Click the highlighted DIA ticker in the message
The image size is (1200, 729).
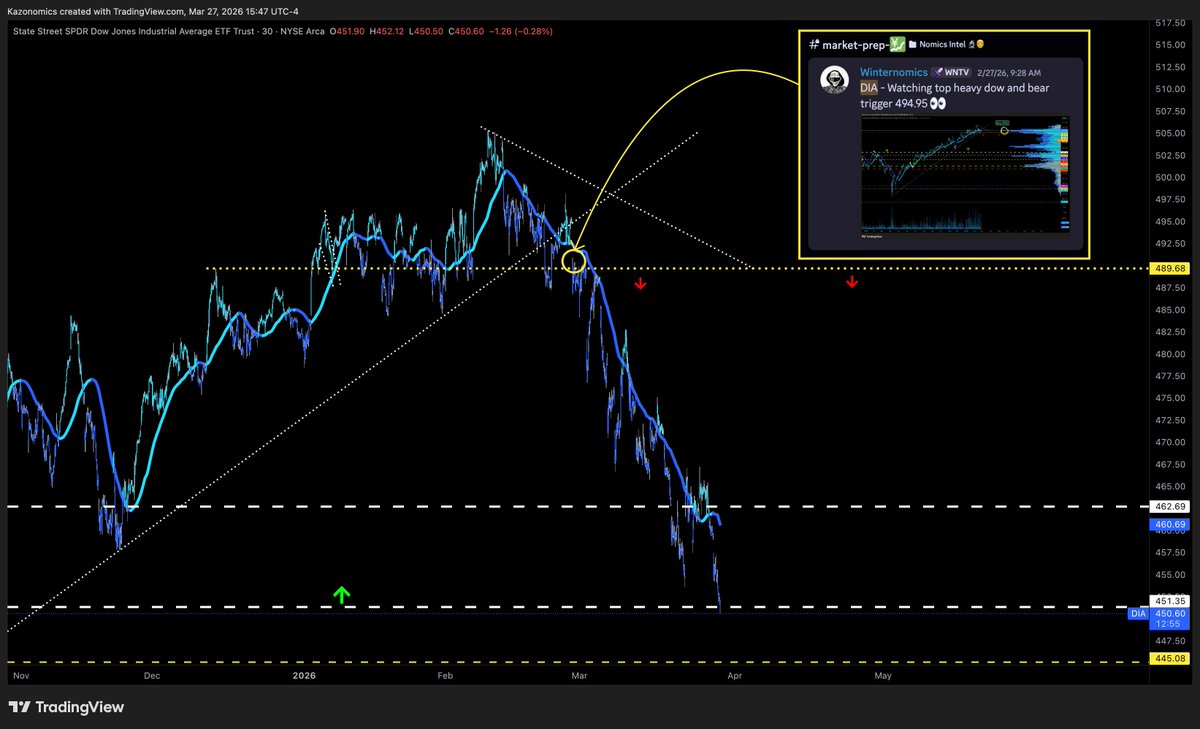pyautogui.click(x=869, y=88)
